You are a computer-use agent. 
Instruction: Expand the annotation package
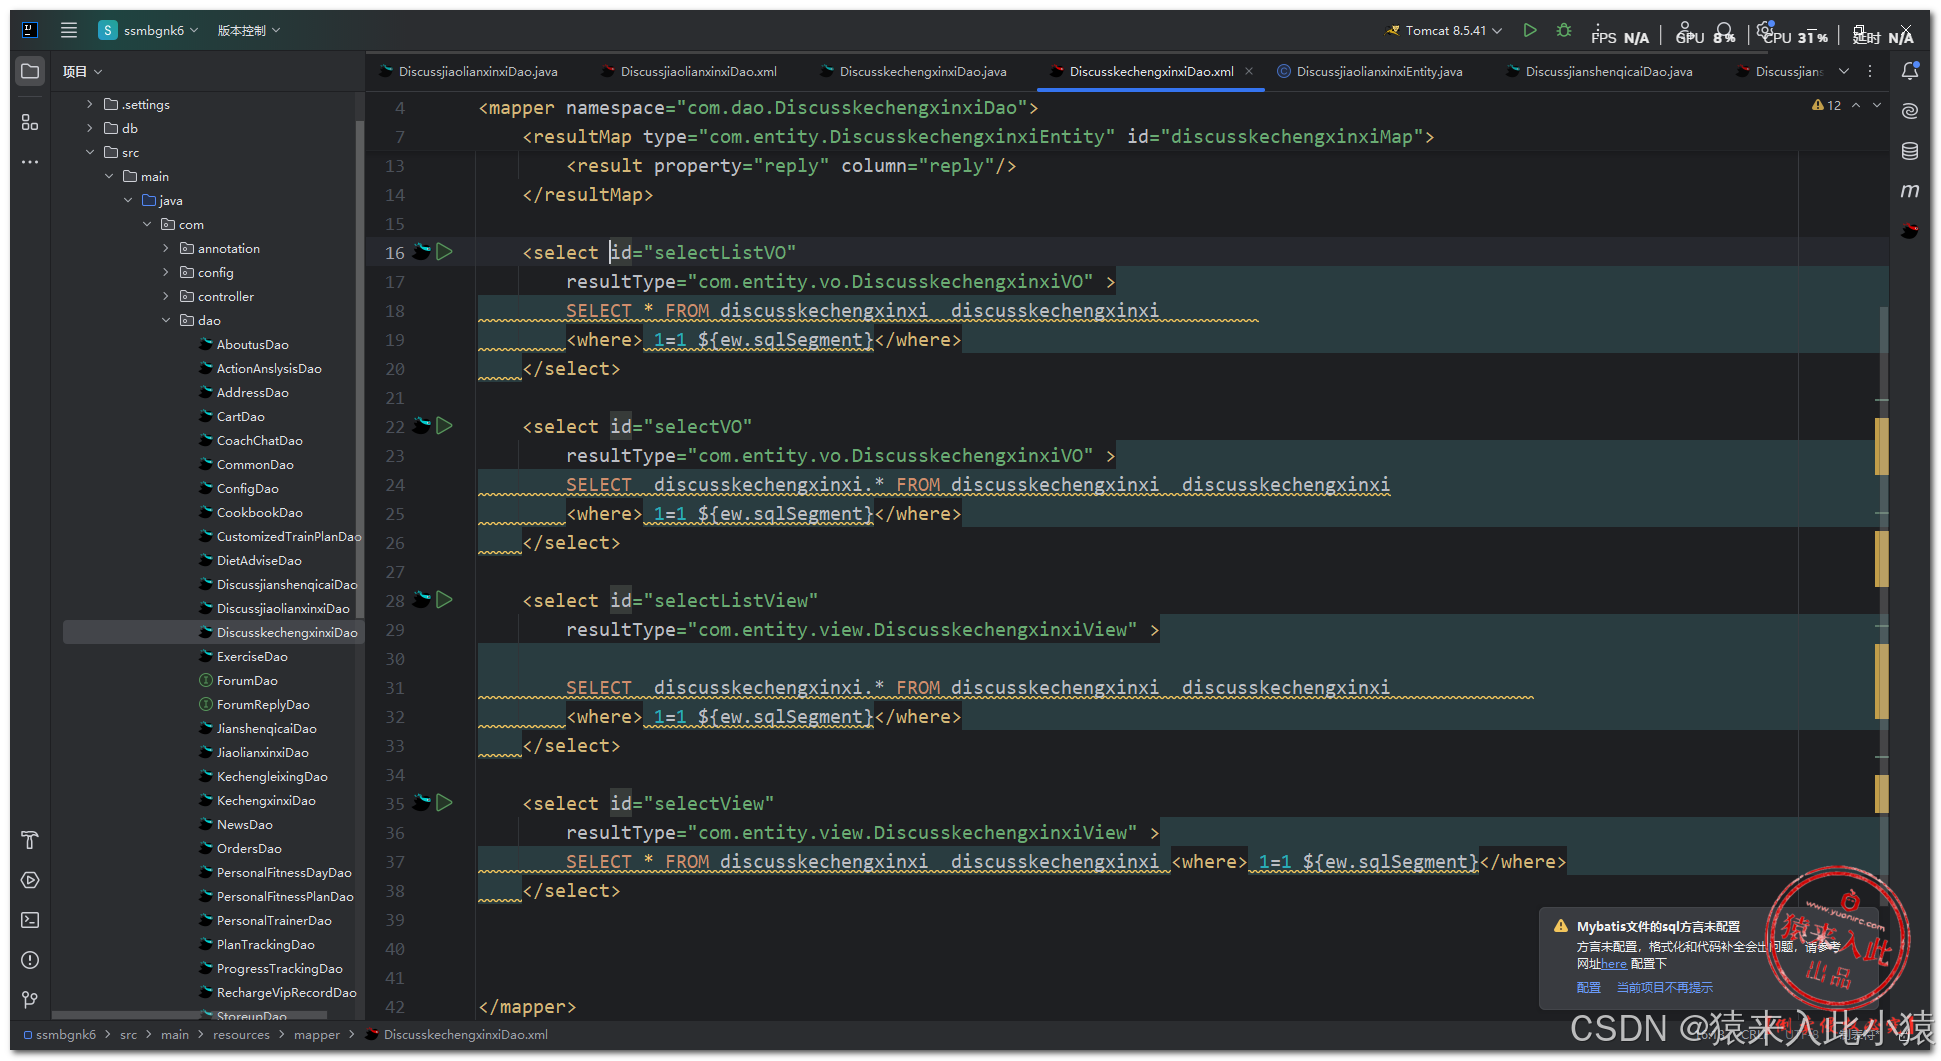pyautogui.click(x=166, y=248)
